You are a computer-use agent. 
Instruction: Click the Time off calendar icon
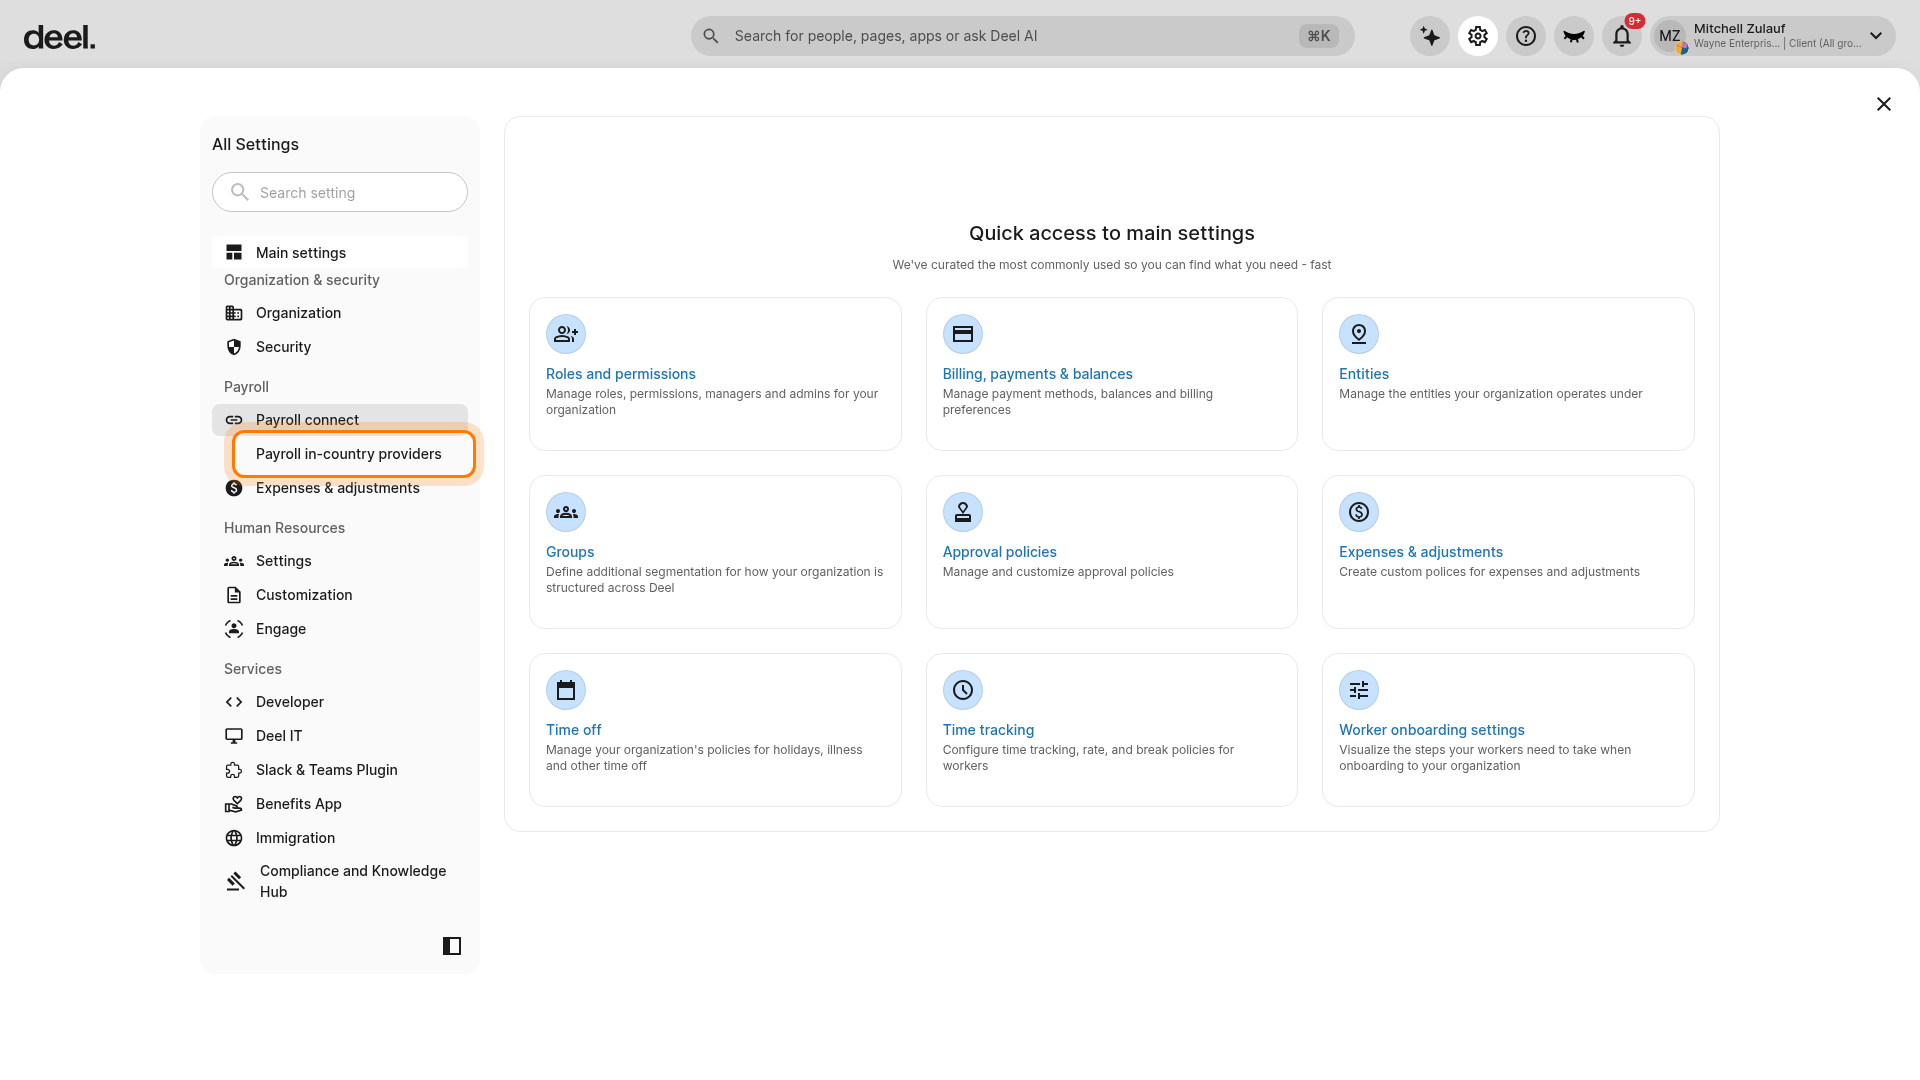point(566,690)
